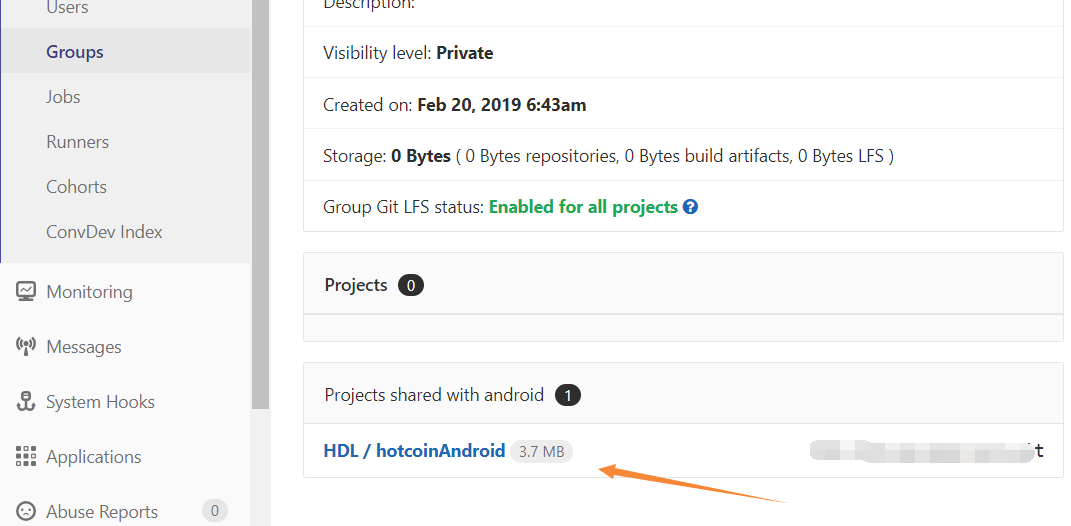Open the ConvDev Index page
The image size is (1071, 526).
click(x=104, y=232)
